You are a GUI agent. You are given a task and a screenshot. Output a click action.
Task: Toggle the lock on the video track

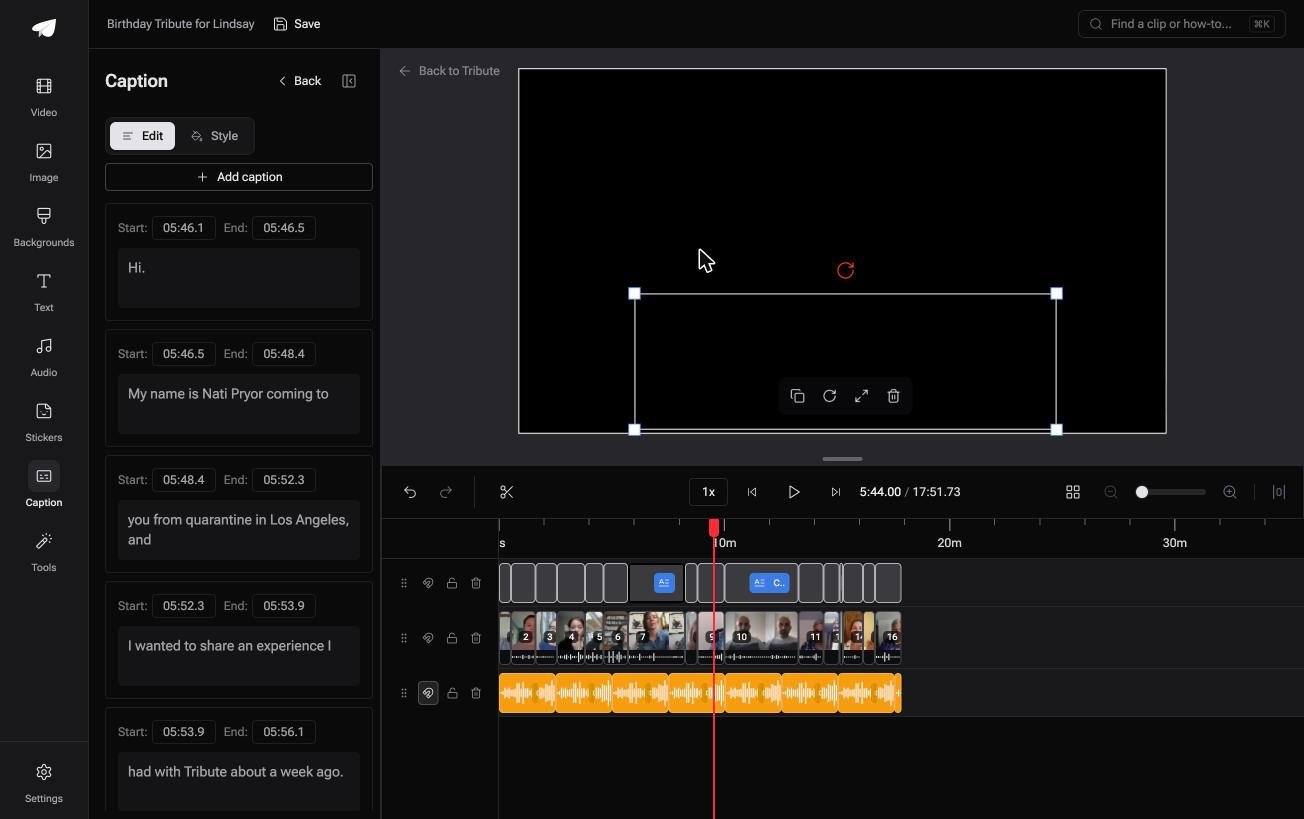coord(452,638)
